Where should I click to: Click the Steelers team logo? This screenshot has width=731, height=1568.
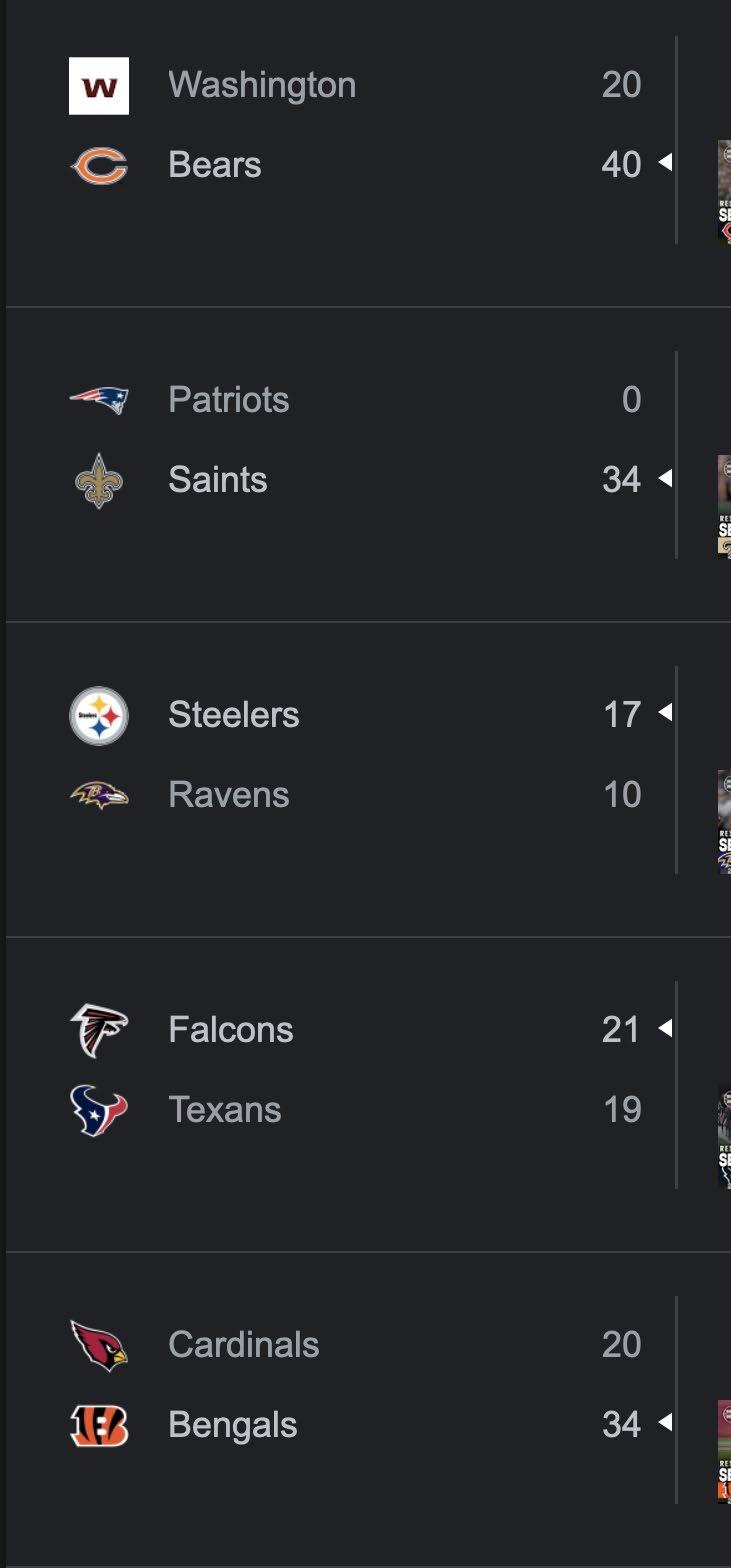(99, 716)
